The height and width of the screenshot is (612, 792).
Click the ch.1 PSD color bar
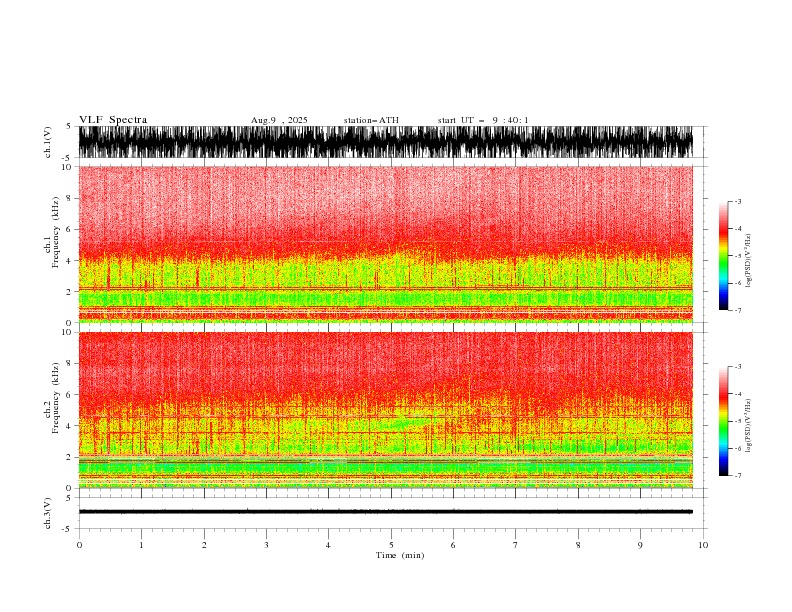[724, 256]
